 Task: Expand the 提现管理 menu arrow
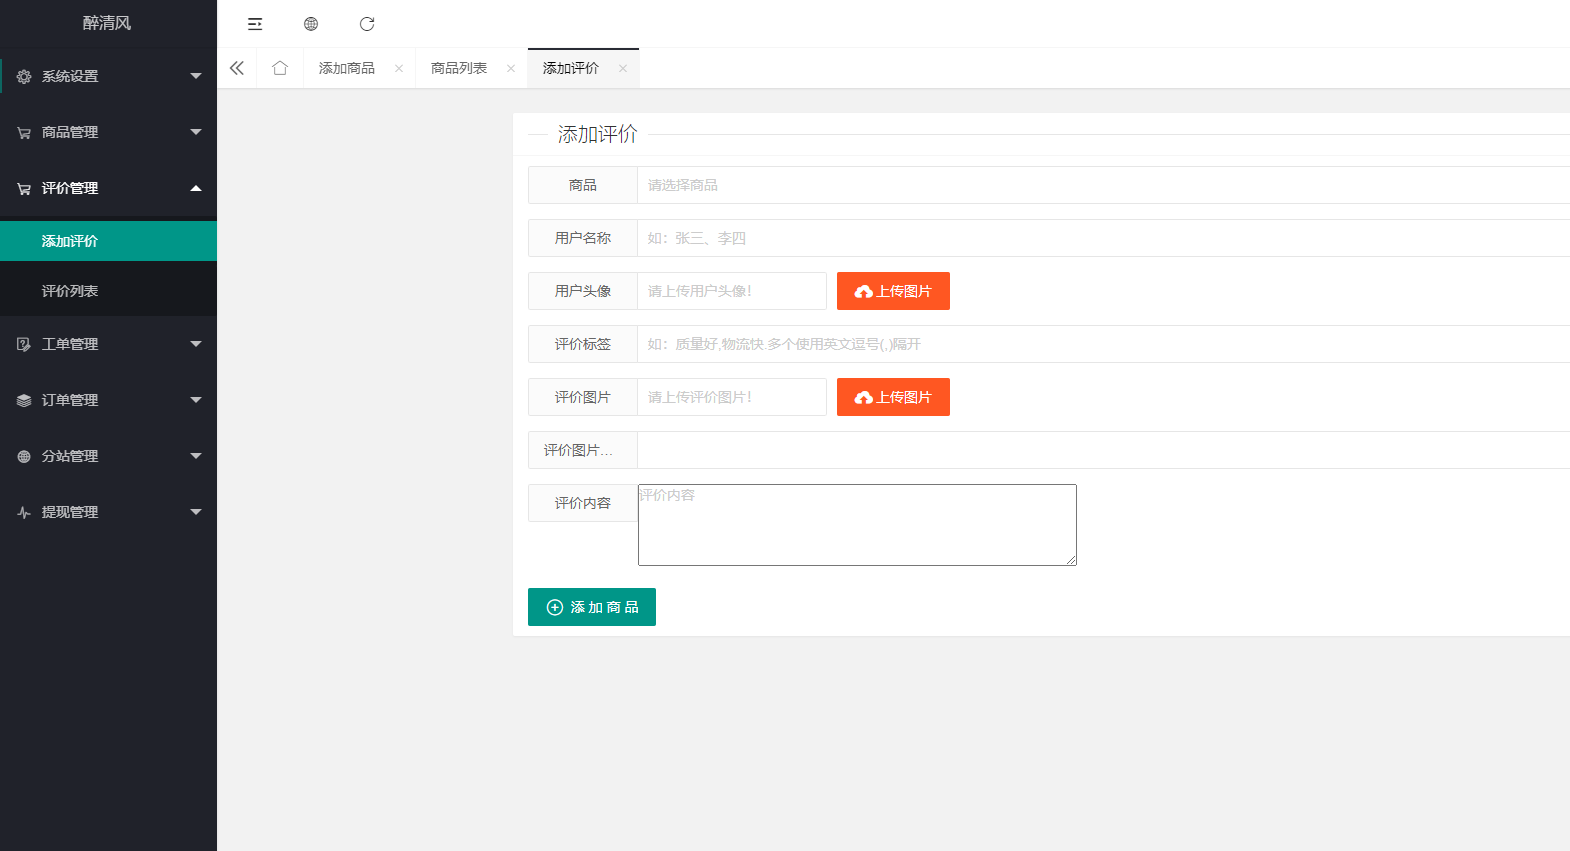tap(196, 512)
